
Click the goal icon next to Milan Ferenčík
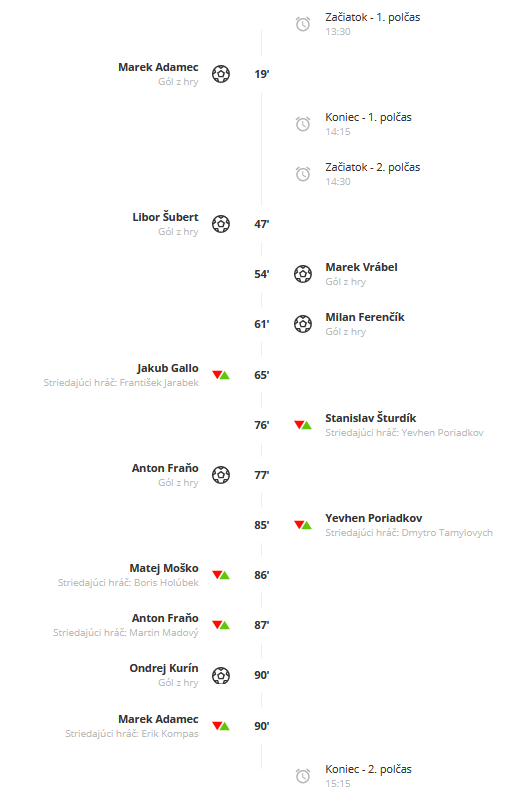click(x=303, y=324)
